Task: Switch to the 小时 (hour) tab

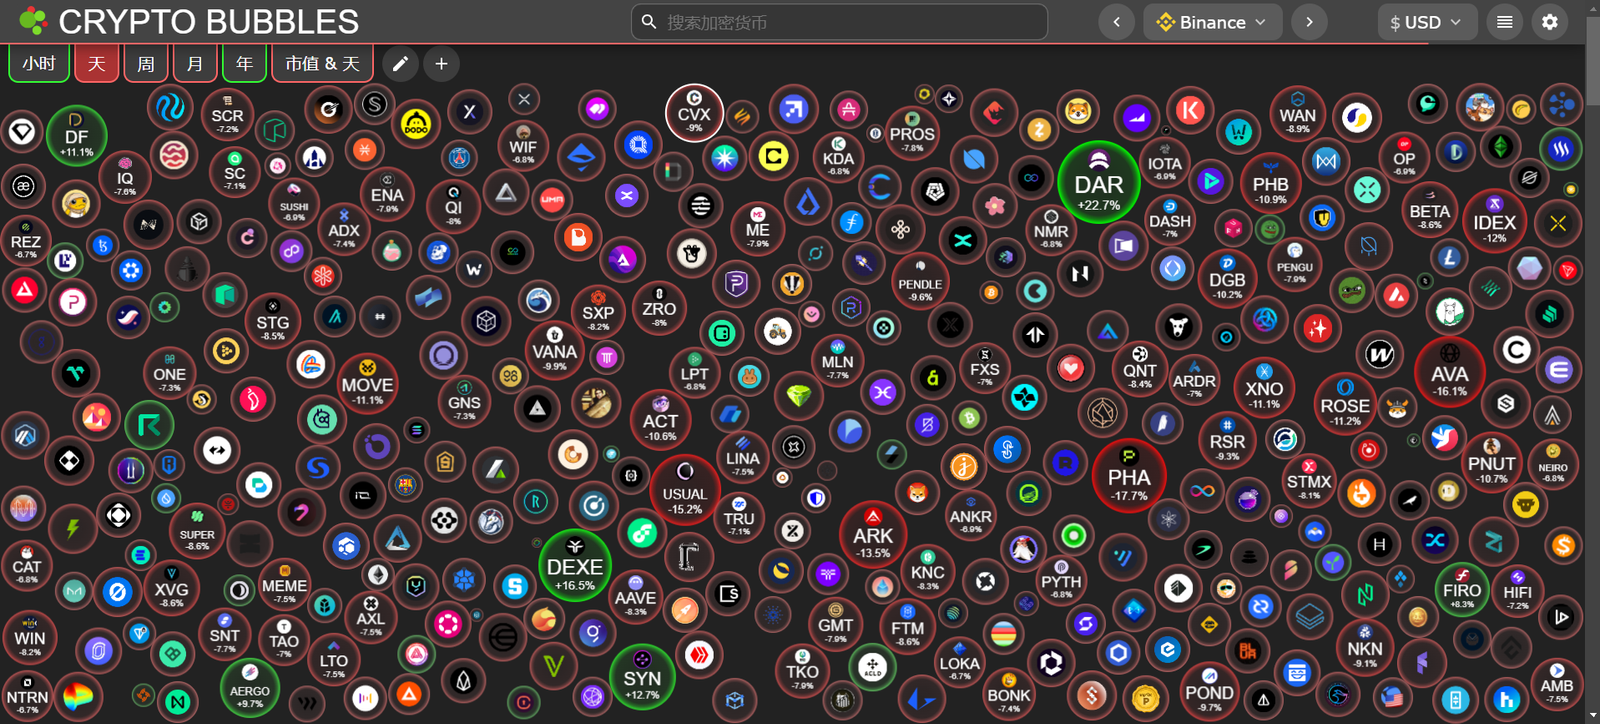Action: [x=39, y=63]
